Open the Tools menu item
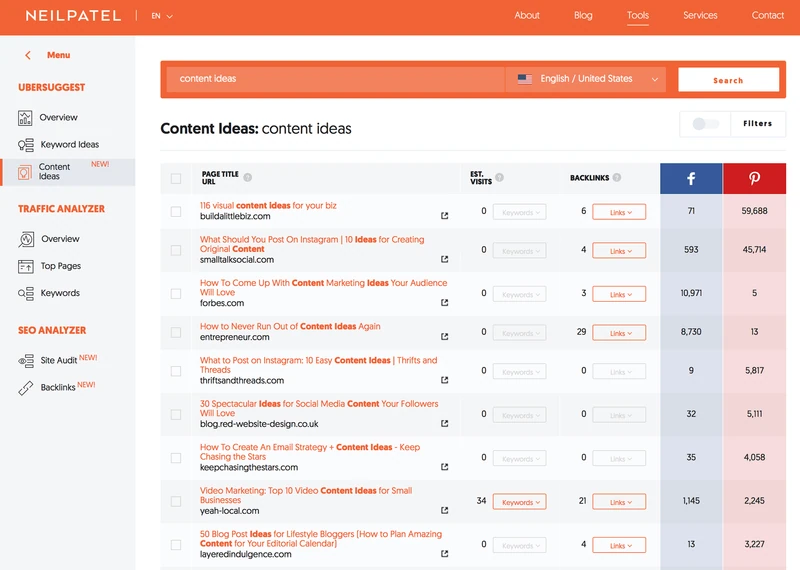800x570 pixels. (638, 15)
